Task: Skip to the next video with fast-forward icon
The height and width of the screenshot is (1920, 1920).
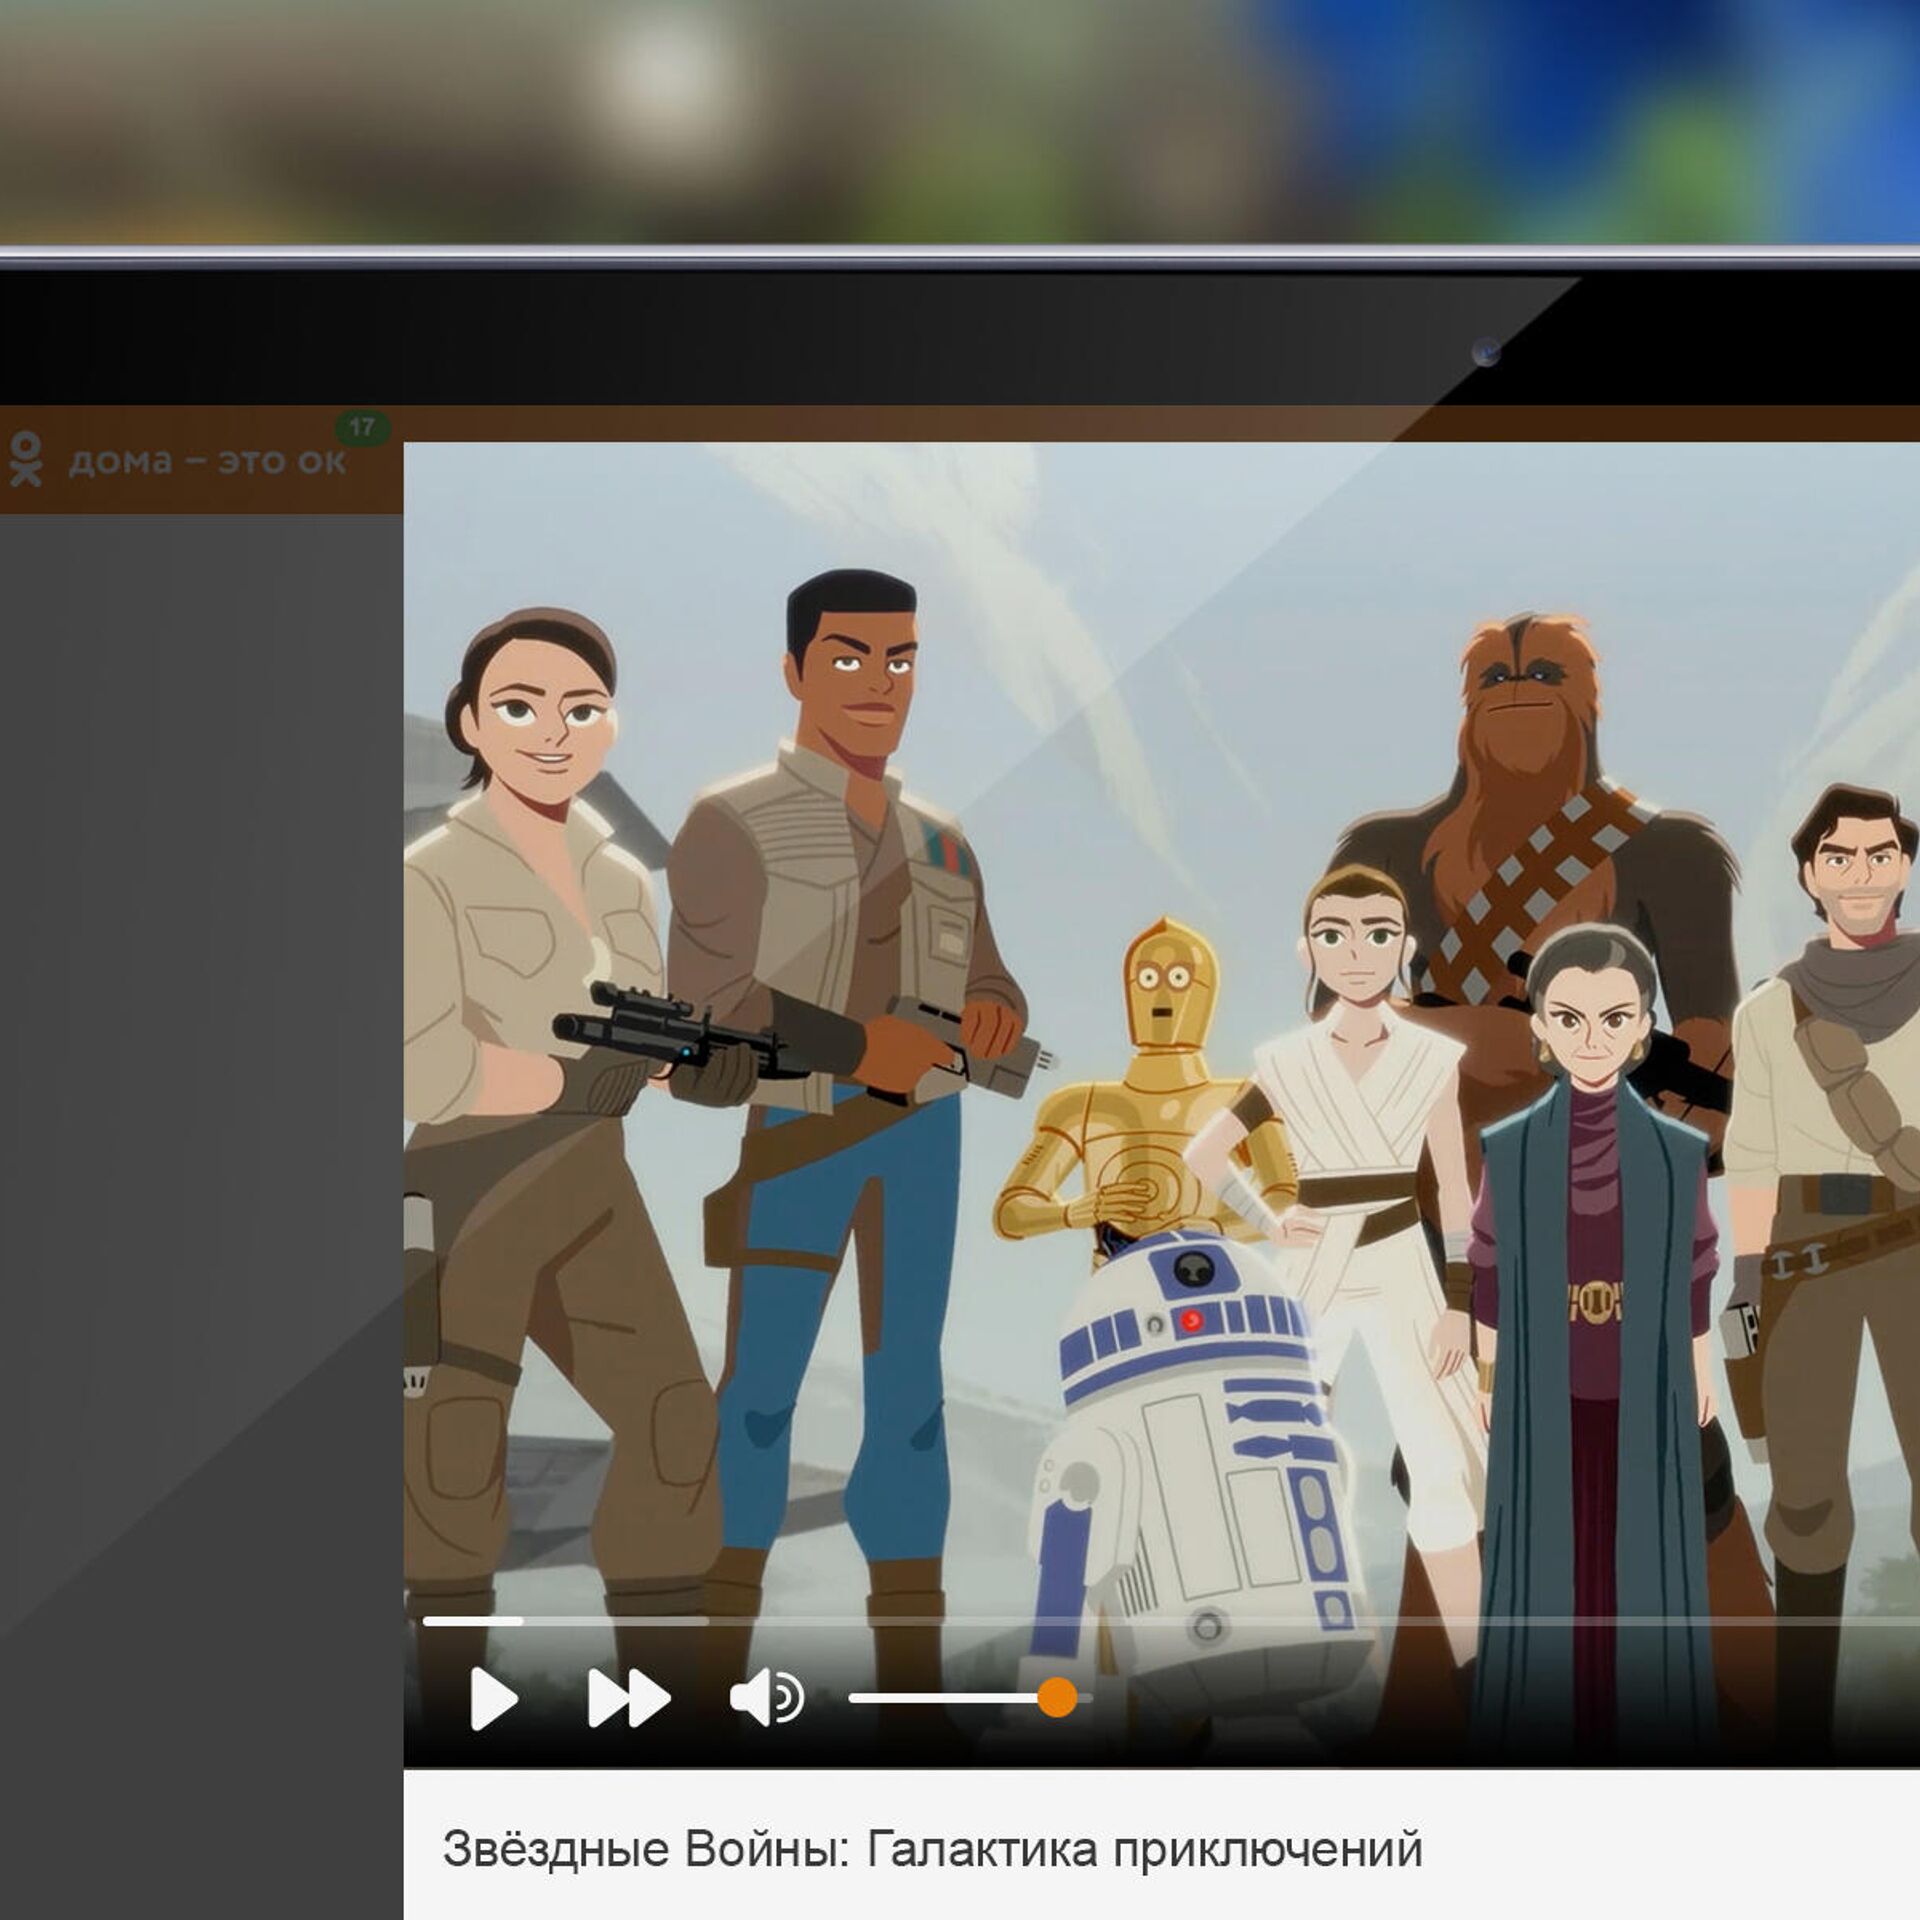Action: pyautogui.click(x=628, y=1698)
